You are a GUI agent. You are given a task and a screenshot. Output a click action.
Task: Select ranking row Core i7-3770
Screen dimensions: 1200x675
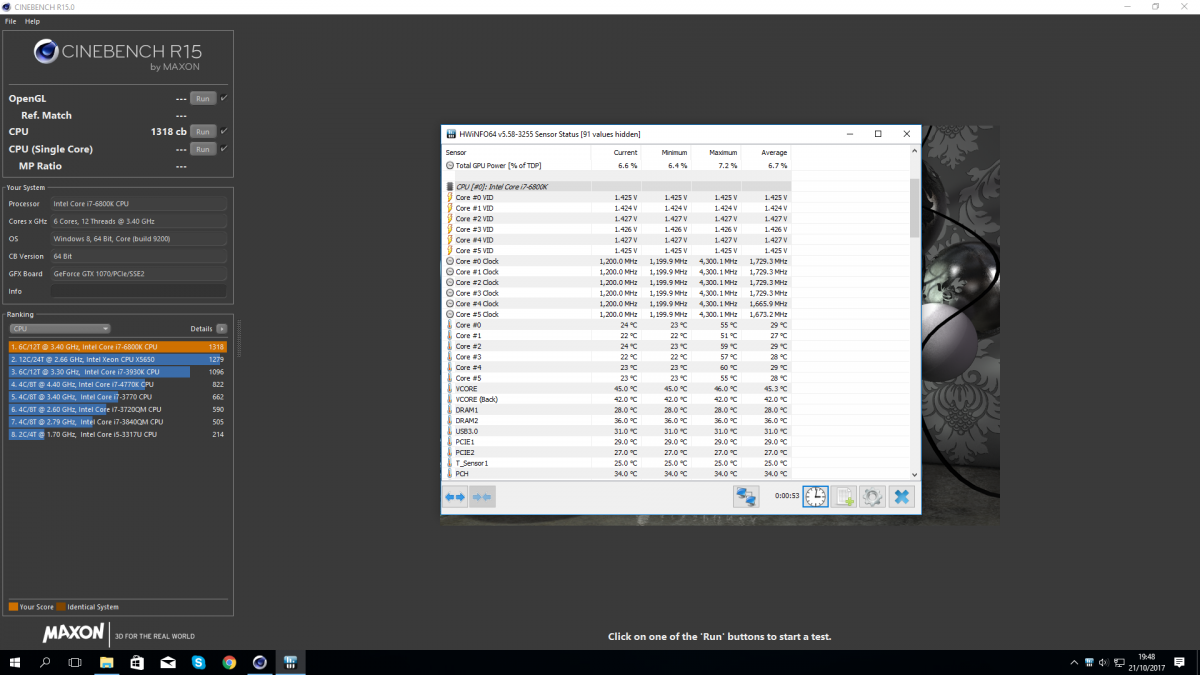[118, 397]
